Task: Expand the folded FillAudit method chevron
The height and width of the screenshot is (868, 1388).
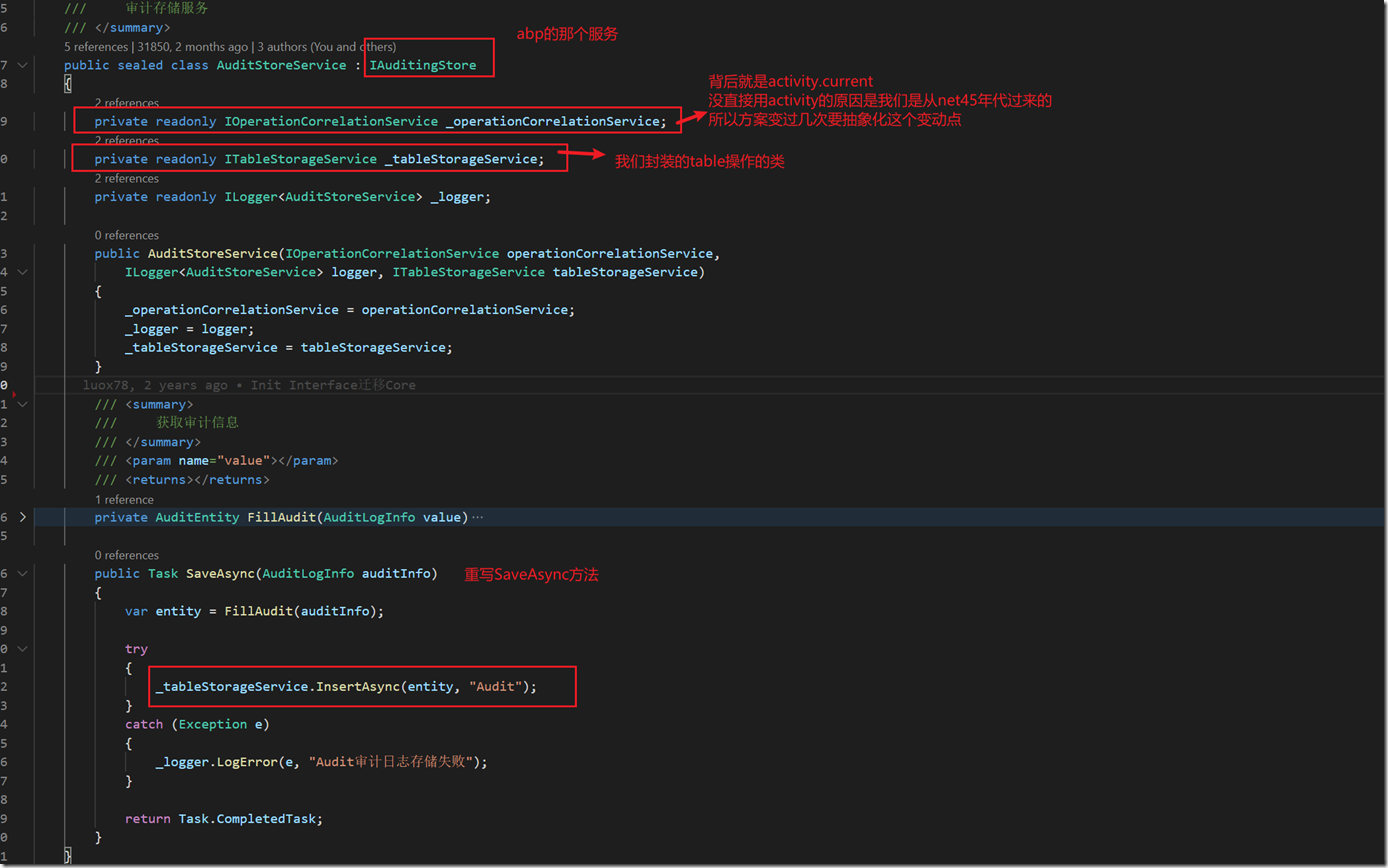Action: tap(22, 517)
